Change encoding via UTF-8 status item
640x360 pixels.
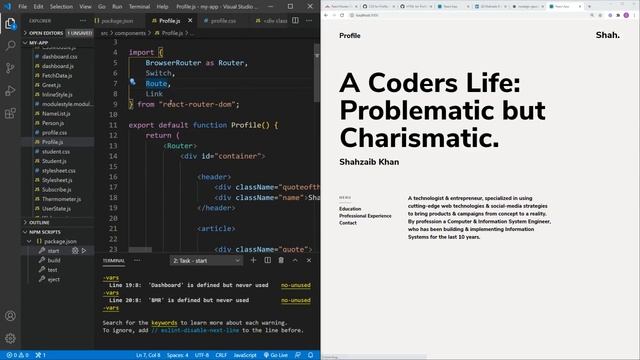click(x=202, y=355)
